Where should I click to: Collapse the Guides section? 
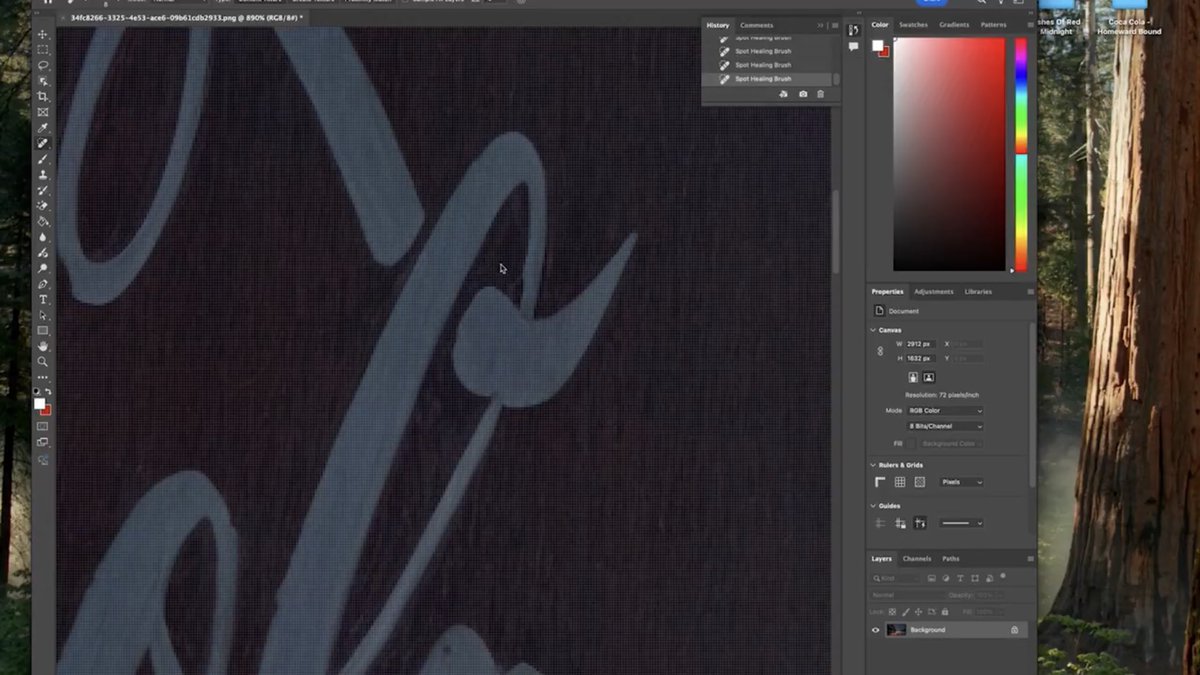873,506
